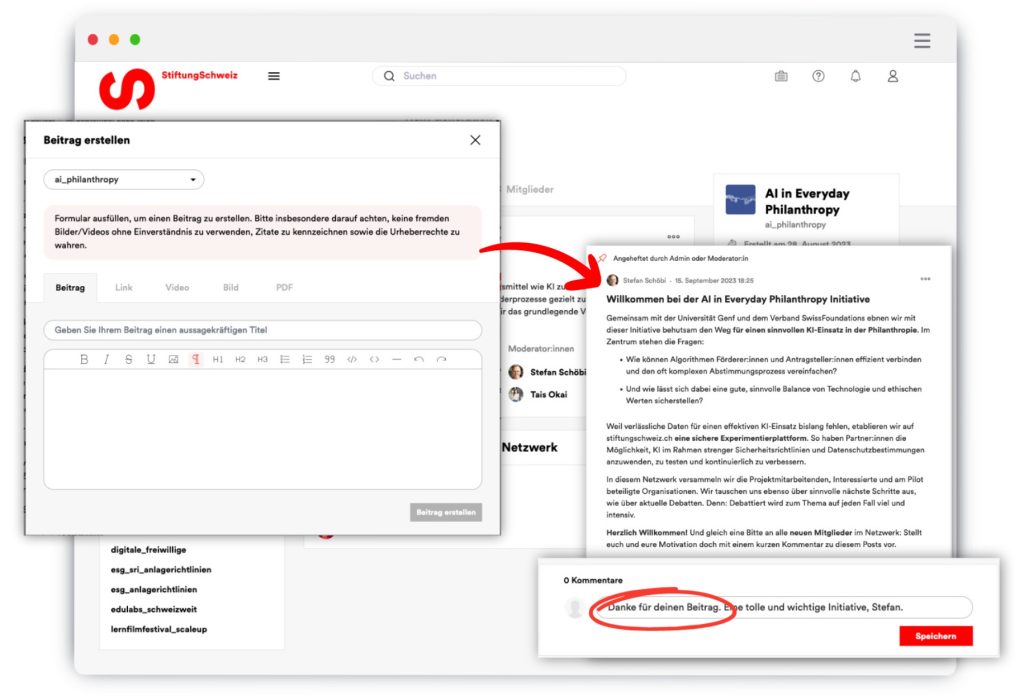Toggle bold formatting in the editor toolbar
1024x700 pixels.
pos(84,359)
